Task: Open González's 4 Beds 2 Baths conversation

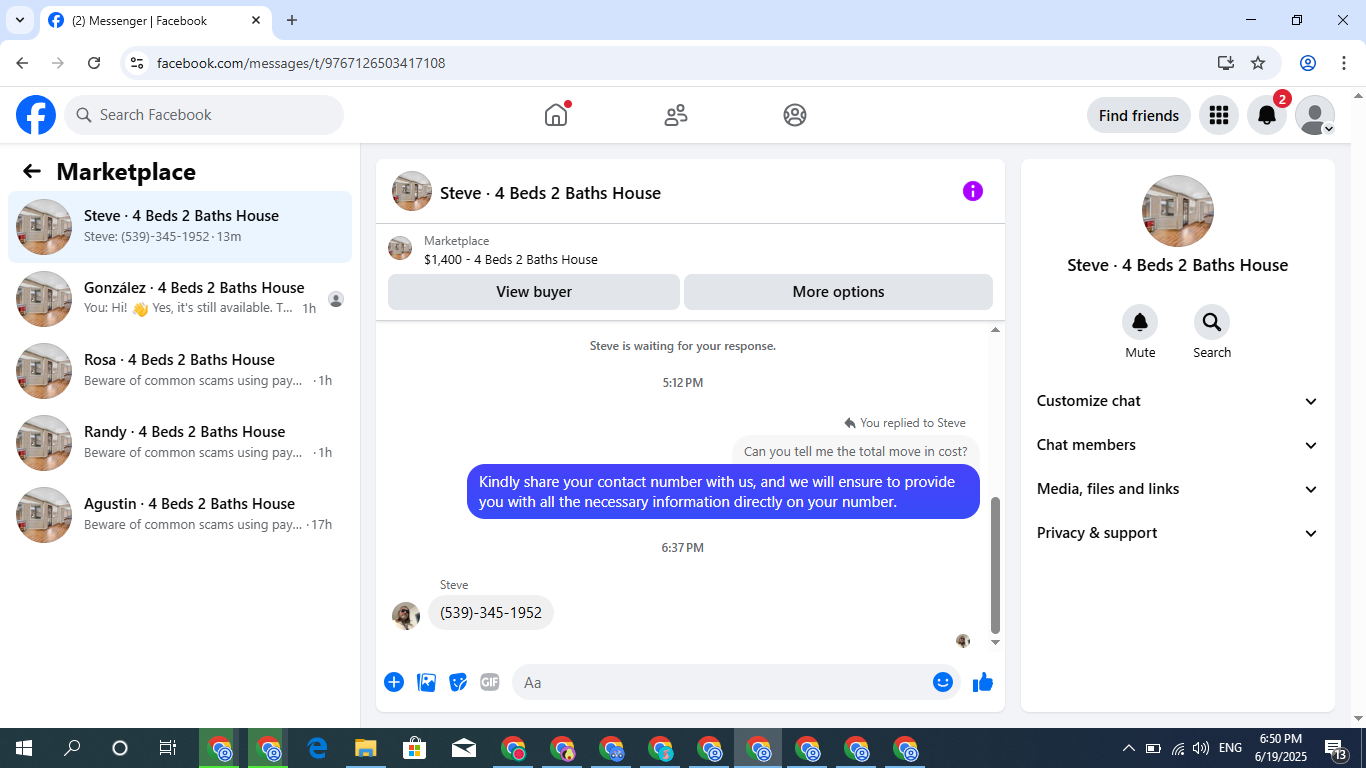Action: [180, 299]
